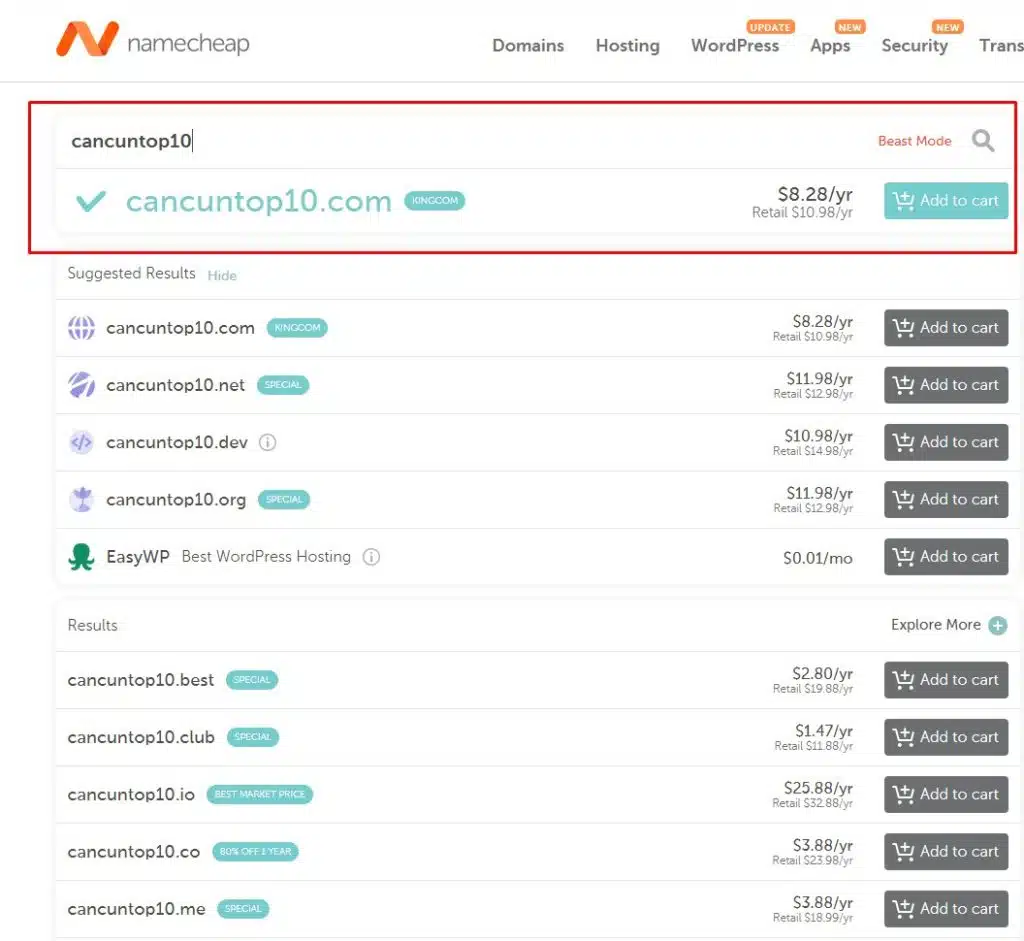Click the $0.01/mo EasyWP price
Image resolution: width=1024 pixels, height=941 pixels.
click(818, 558)
